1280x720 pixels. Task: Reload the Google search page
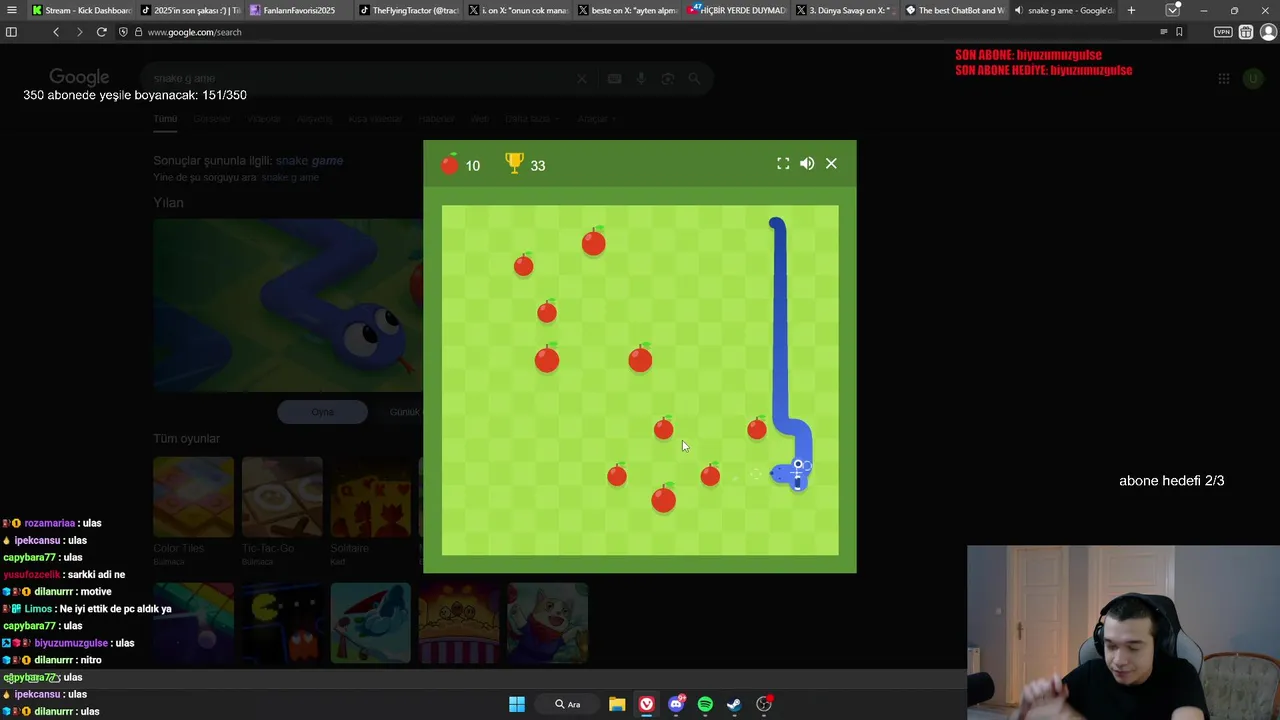[x=101, y=32]
